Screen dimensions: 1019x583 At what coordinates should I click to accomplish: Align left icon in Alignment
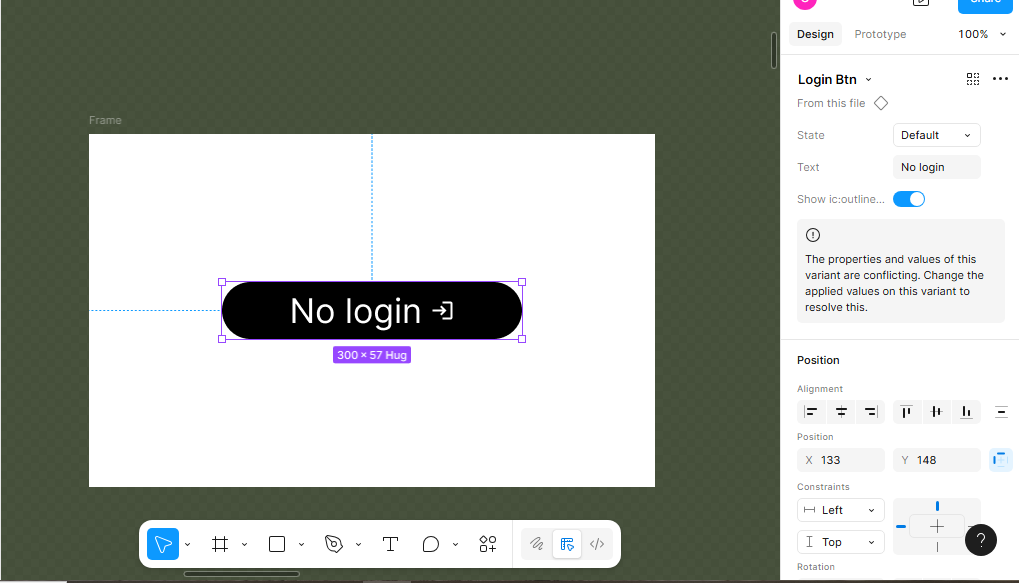click(811, 411)
